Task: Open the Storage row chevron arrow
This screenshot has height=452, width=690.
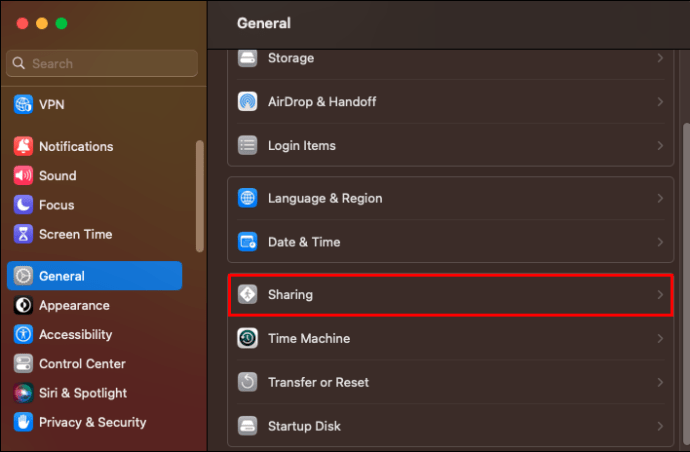Action: 660,59
